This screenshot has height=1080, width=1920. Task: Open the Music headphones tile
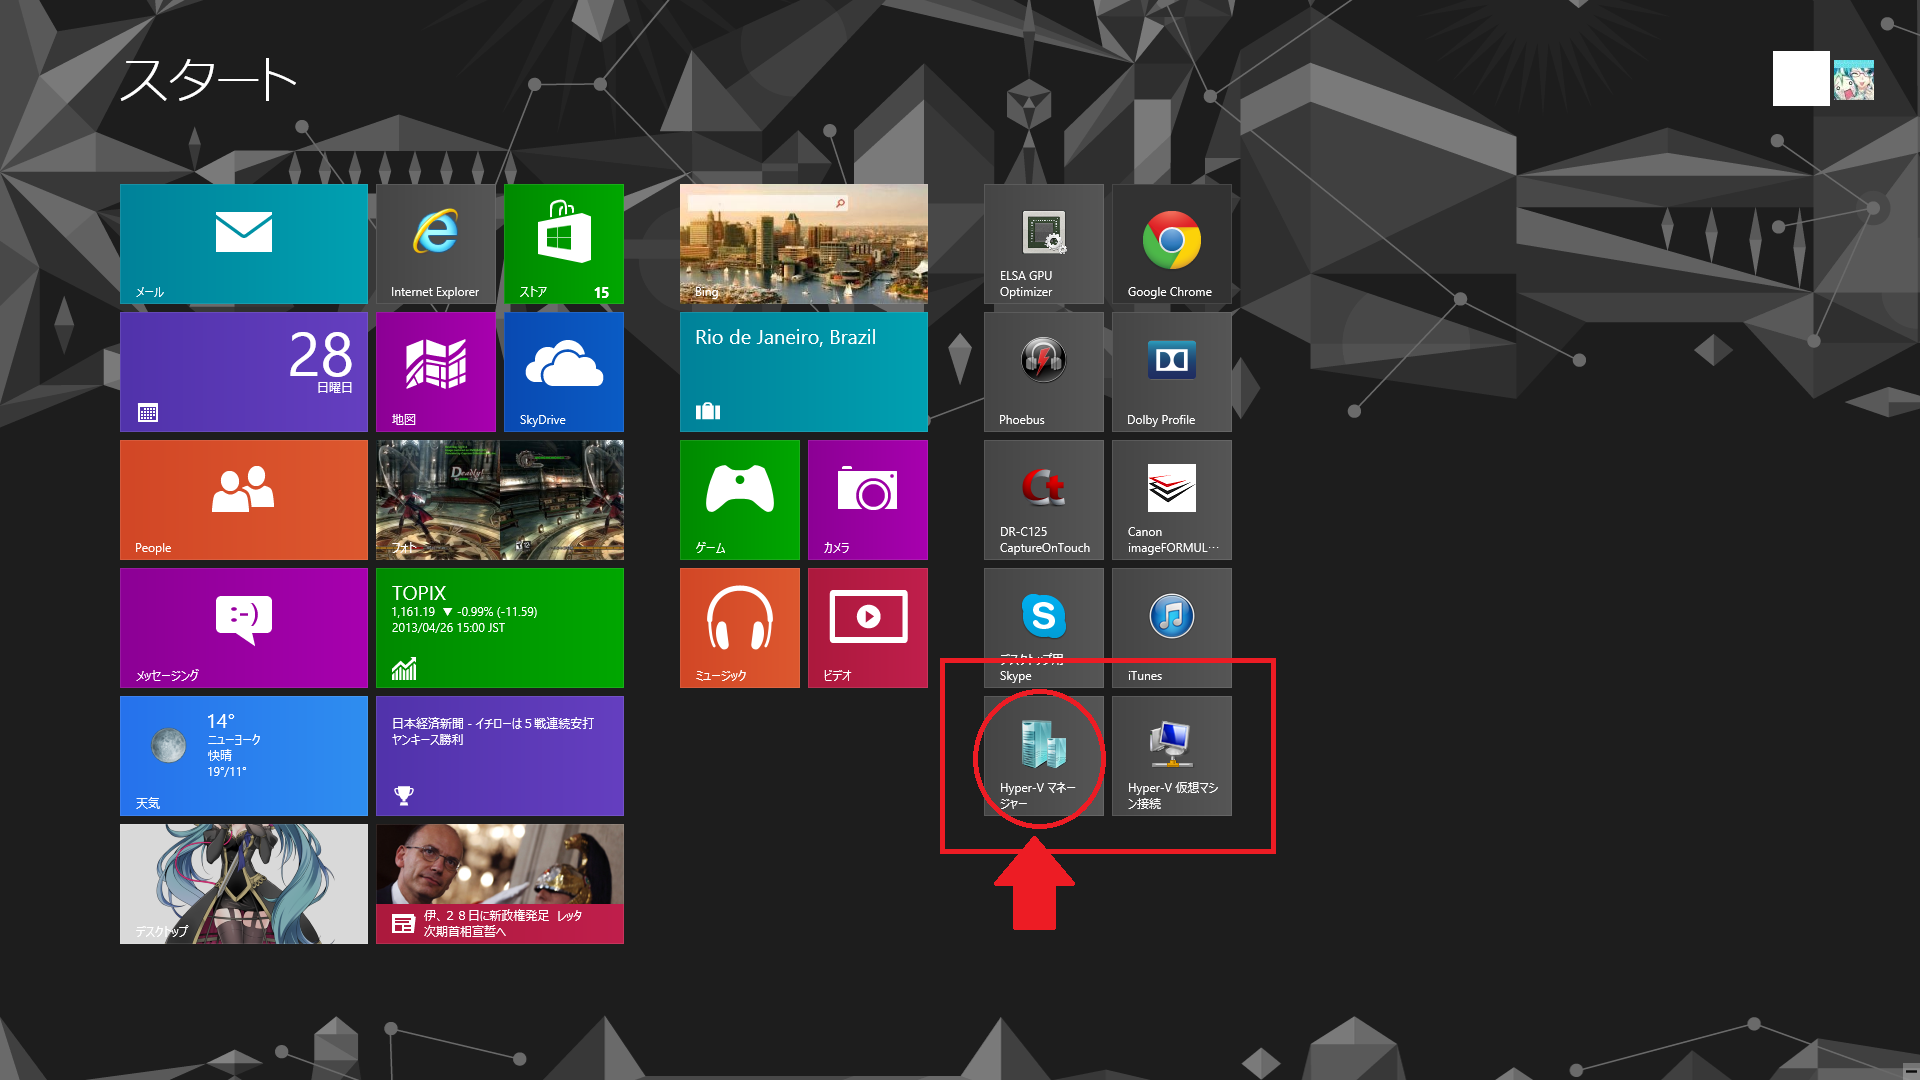point(739,627)
